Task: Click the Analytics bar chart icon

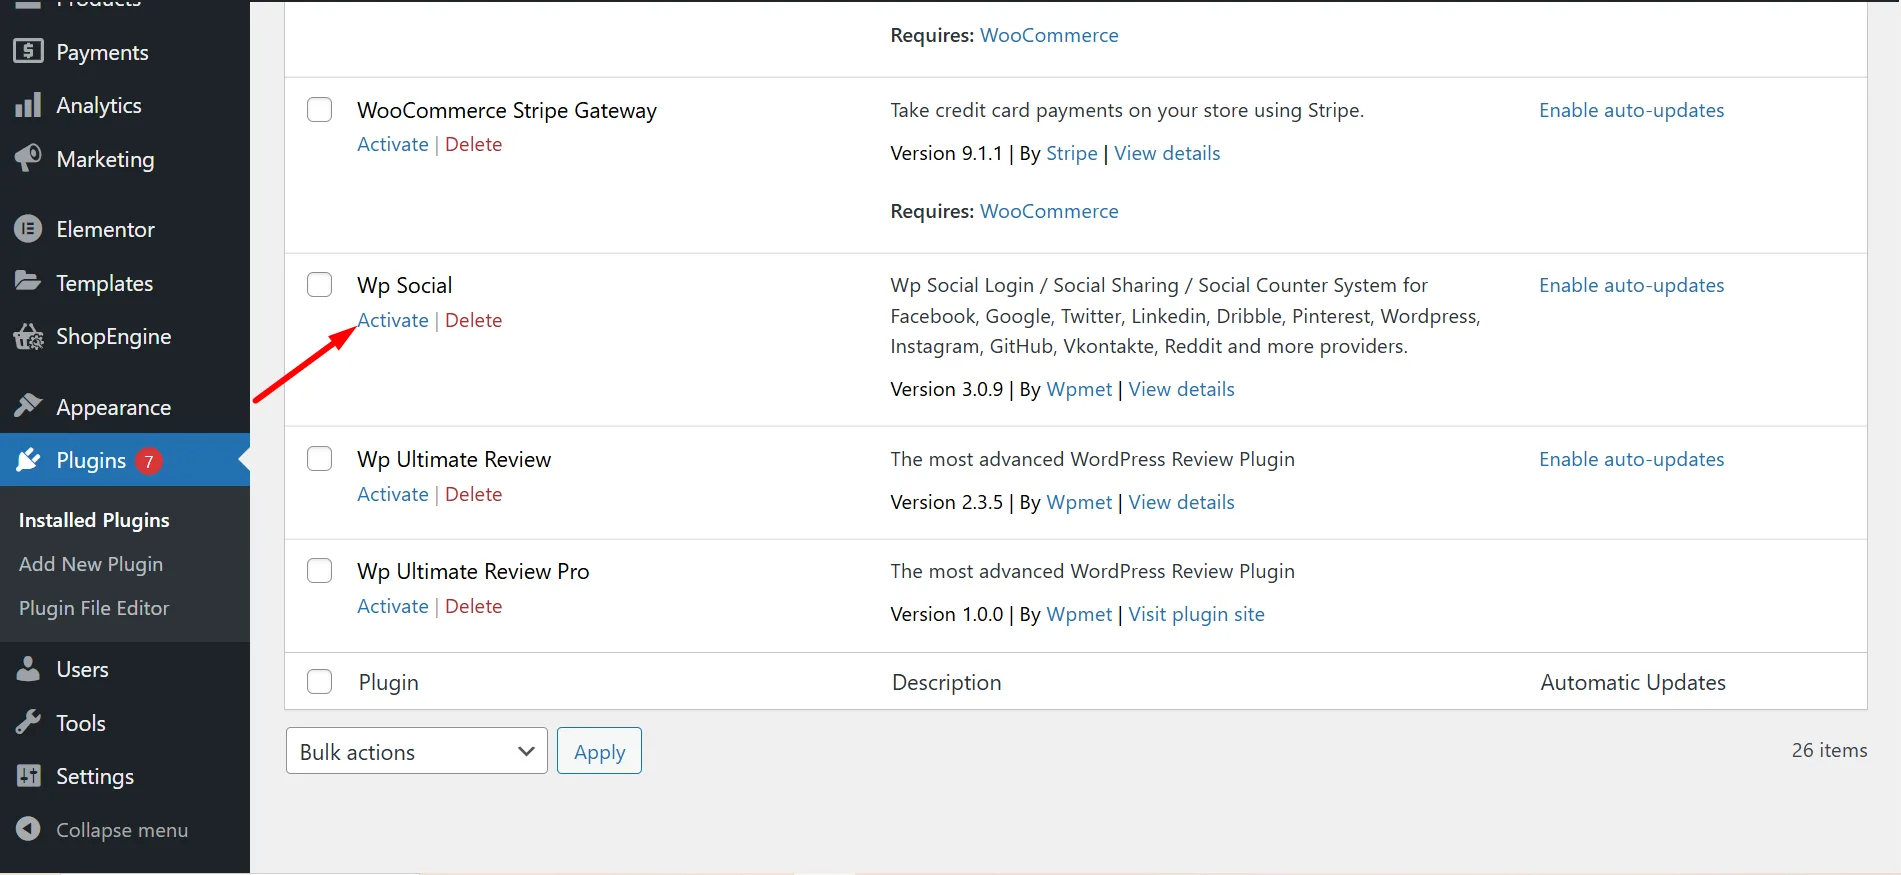Action: point(28,105)
